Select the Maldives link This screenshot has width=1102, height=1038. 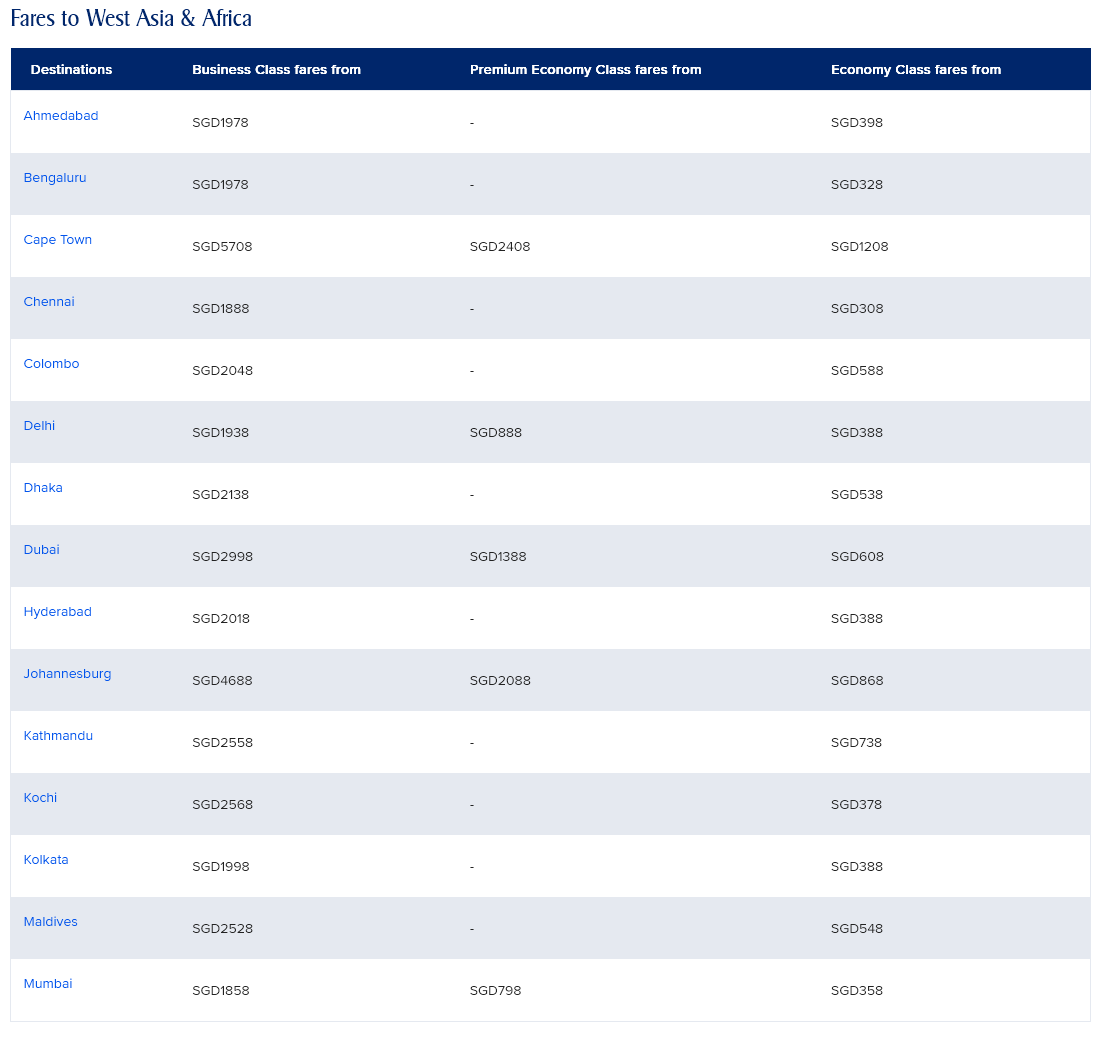[50, 922]
